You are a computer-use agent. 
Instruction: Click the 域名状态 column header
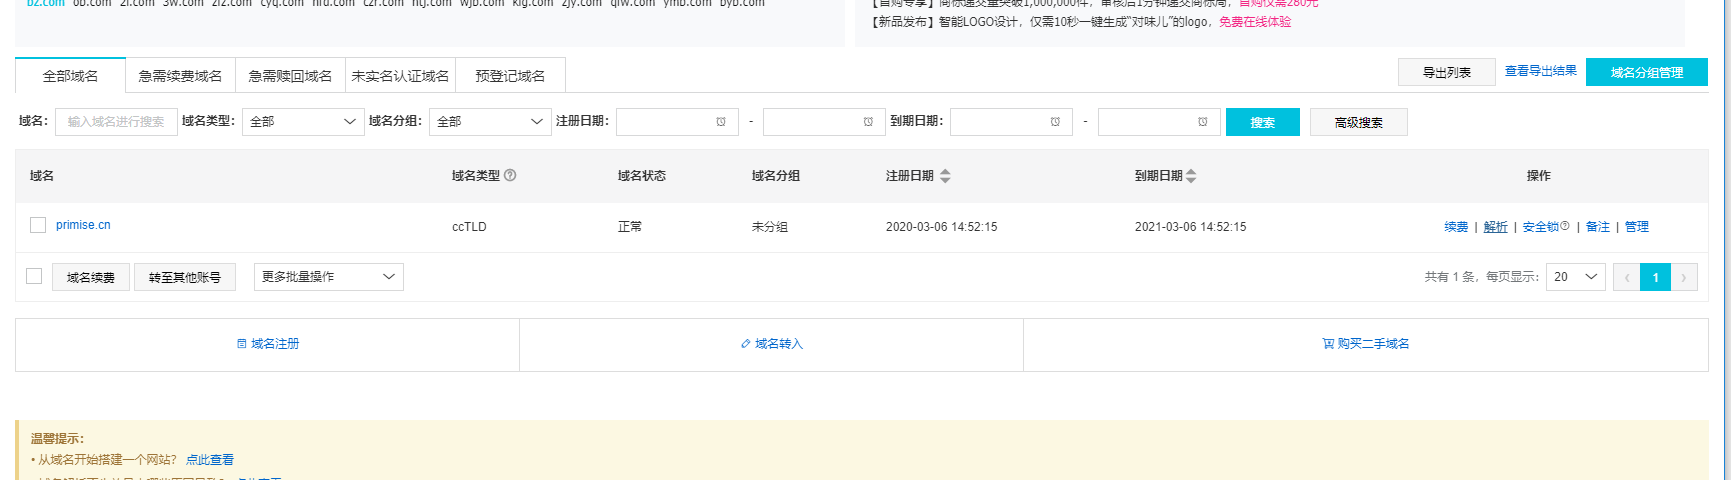coord(642,176)
